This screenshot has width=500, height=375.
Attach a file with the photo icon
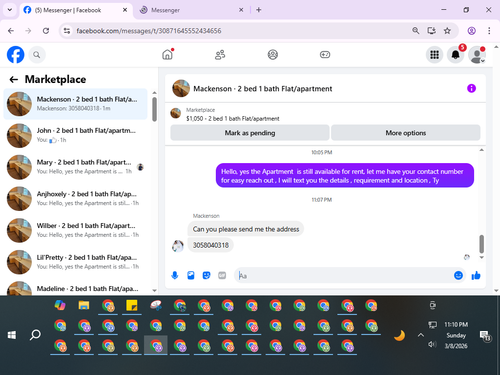pos(191,275)
